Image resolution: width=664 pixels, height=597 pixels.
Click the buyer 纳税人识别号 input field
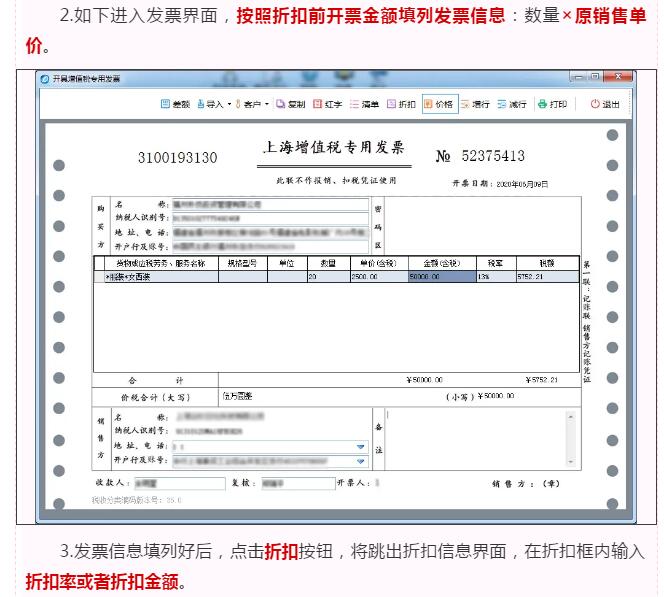tap(270, 218)
